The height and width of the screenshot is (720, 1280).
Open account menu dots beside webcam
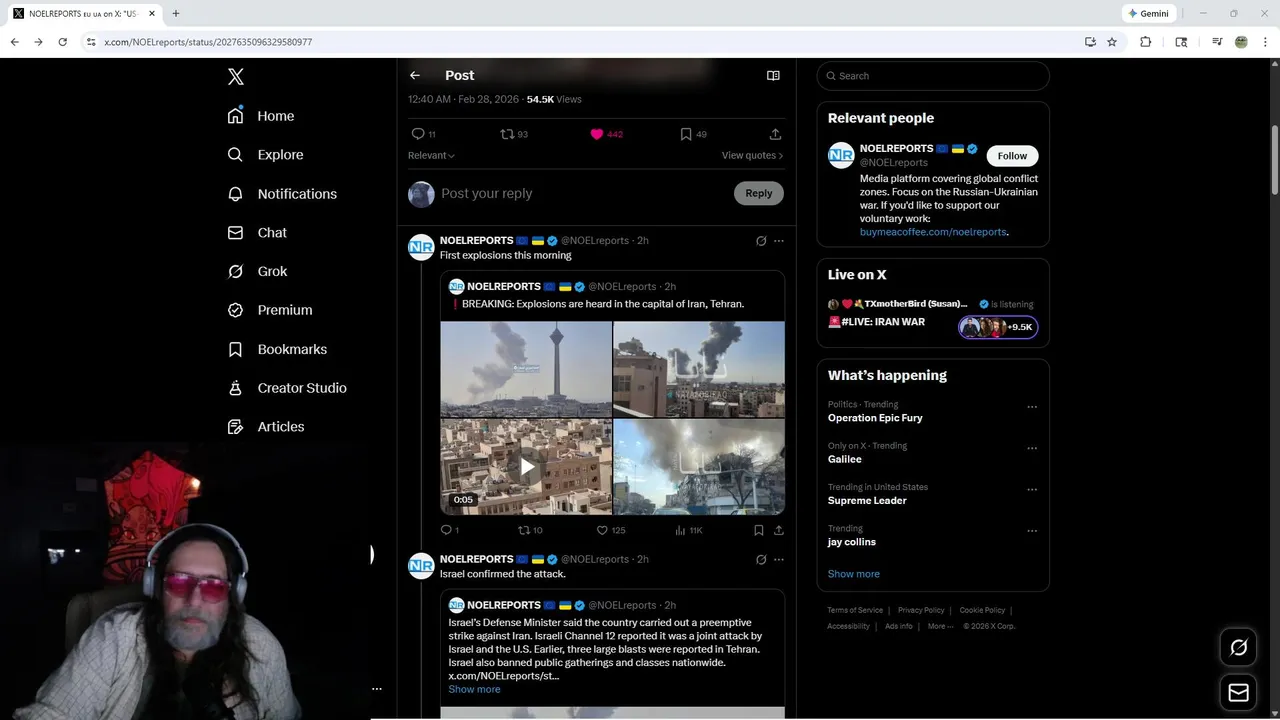(x=377, y=689)
